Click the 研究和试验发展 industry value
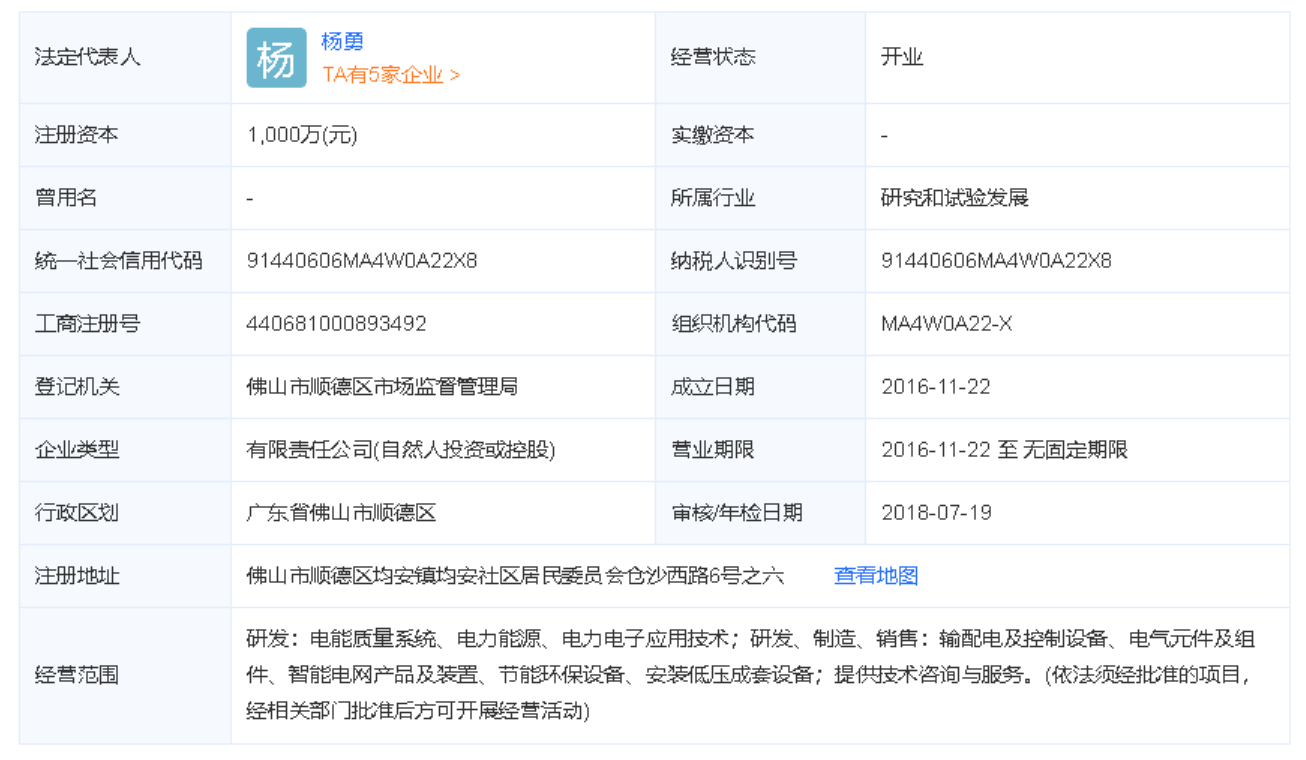The image size is (1306, 760). click(x=954, y=198)
